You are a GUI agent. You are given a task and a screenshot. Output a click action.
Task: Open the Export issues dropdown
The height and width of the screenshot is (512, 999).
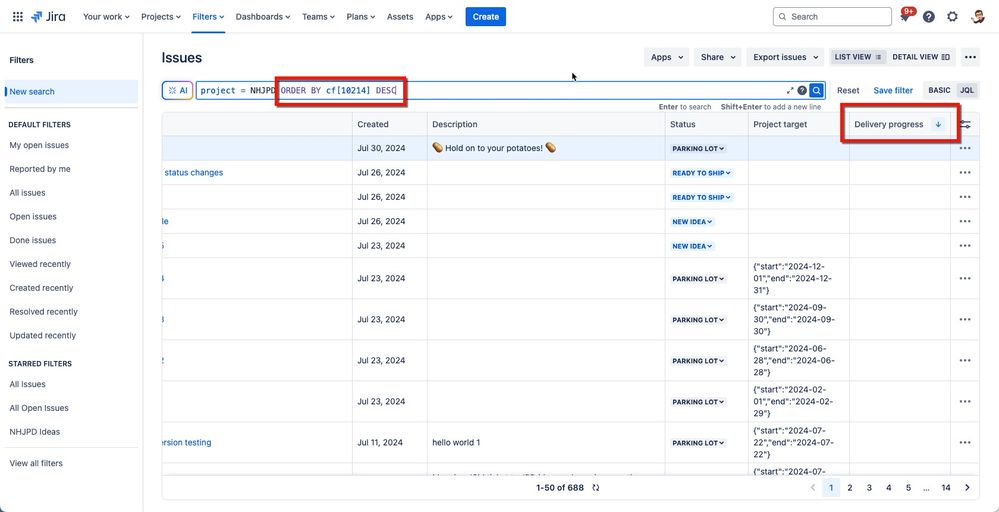(785, 57)
